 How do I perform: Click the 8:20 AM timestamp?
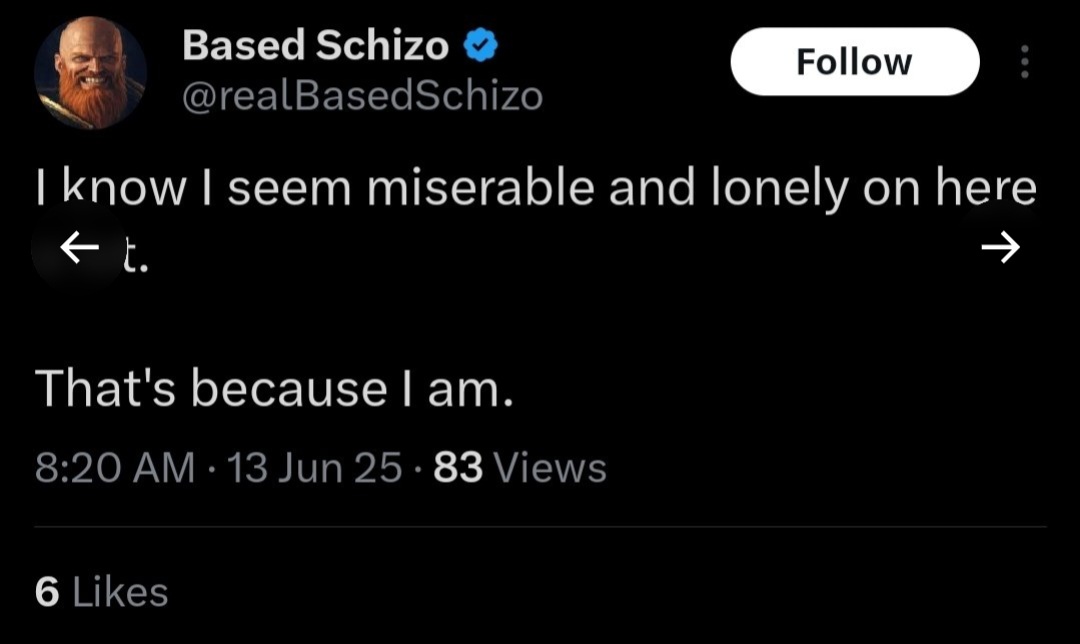click(x=114, y=467)
